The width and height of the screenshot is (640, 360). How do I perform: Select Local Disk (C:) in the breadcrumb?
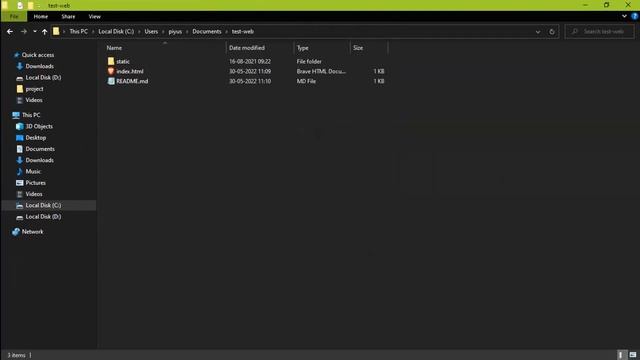pos(116,31)
